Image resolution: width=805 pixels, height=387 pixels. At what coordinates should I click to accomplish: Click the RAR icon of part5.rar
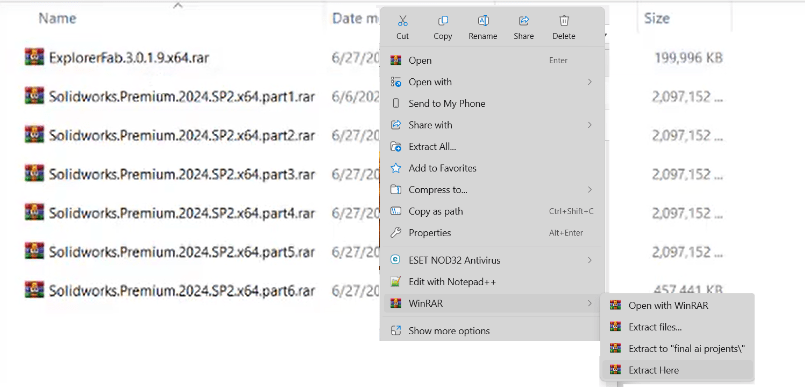pyautogui.click(x=34, y=251)
